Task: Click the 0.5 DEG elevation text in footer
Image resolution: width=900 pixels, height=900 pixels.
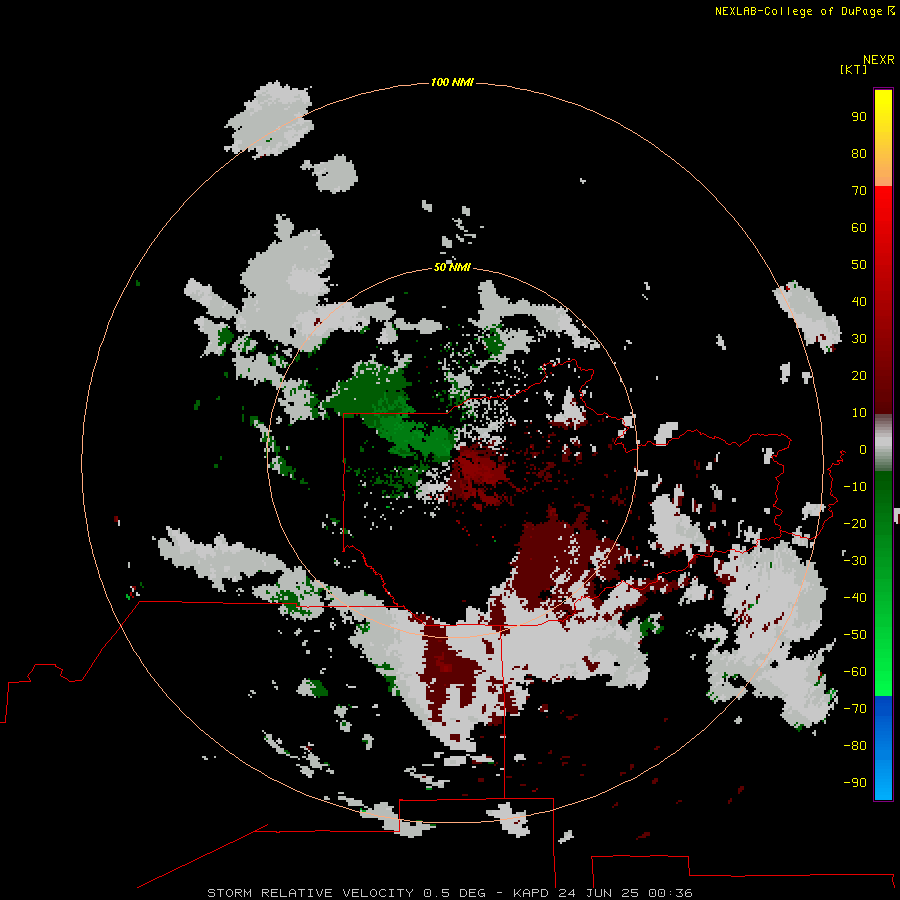Action: pyautogui.click(x=454, y=893)
